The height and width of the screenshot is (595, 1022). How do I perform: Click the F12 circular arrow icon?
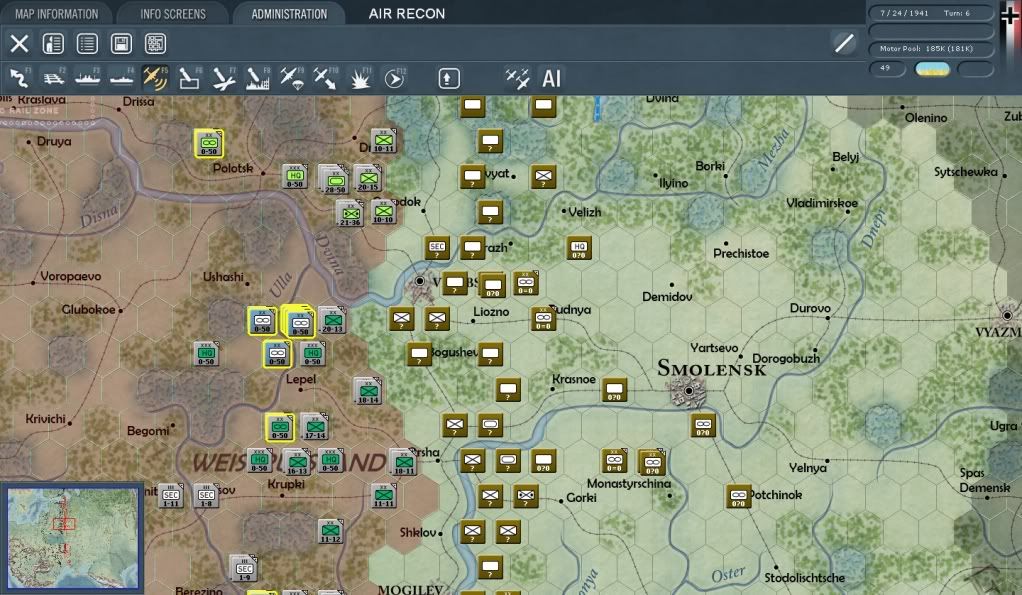click(394, 78)
